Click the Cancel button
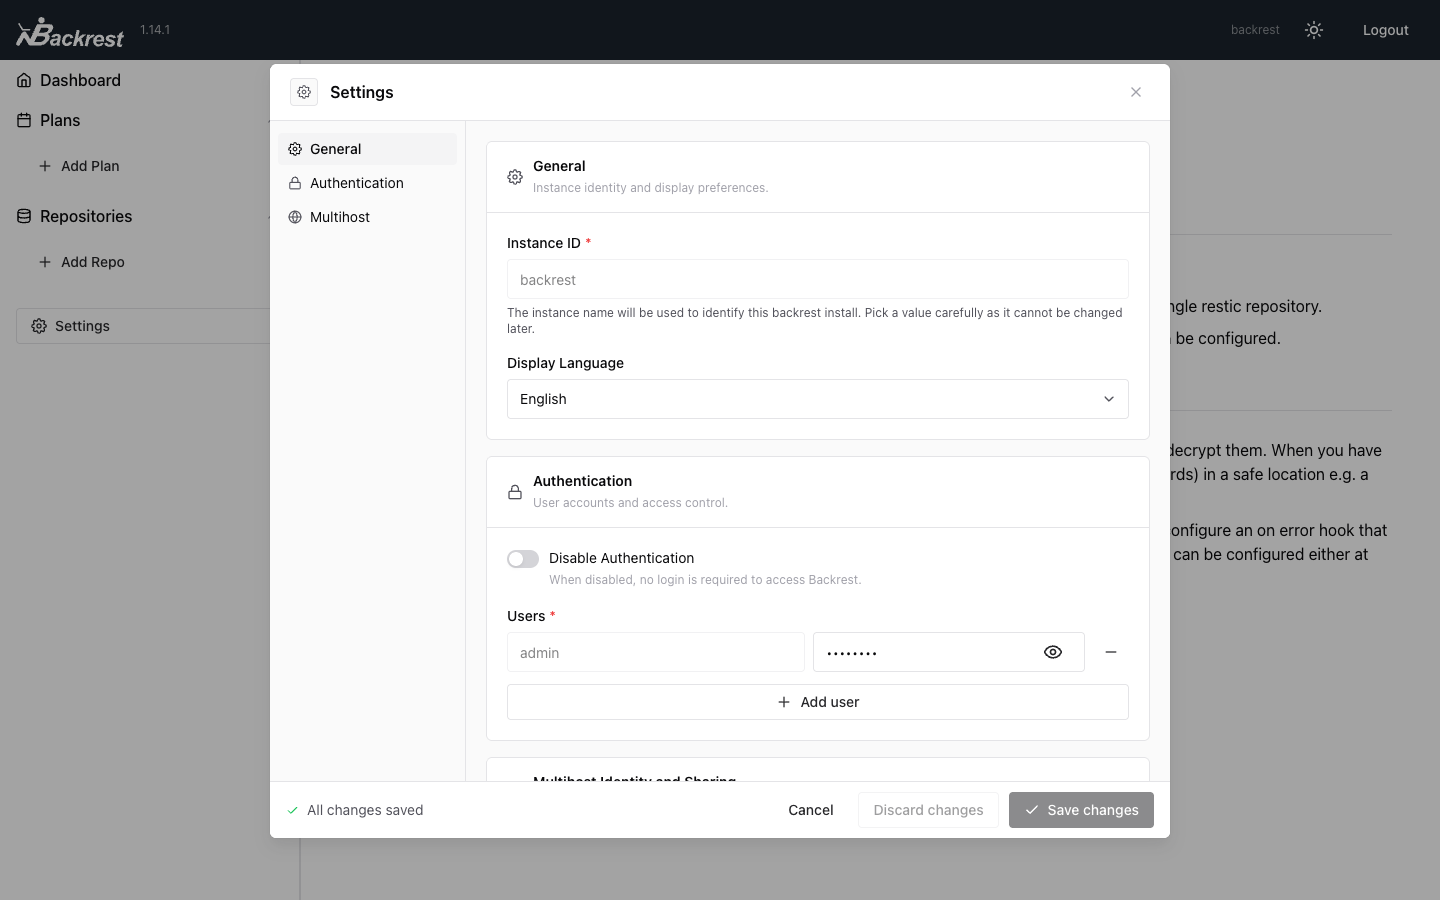Image resolution: width=1440 pixels, height=900 pixels. point(810,810)
